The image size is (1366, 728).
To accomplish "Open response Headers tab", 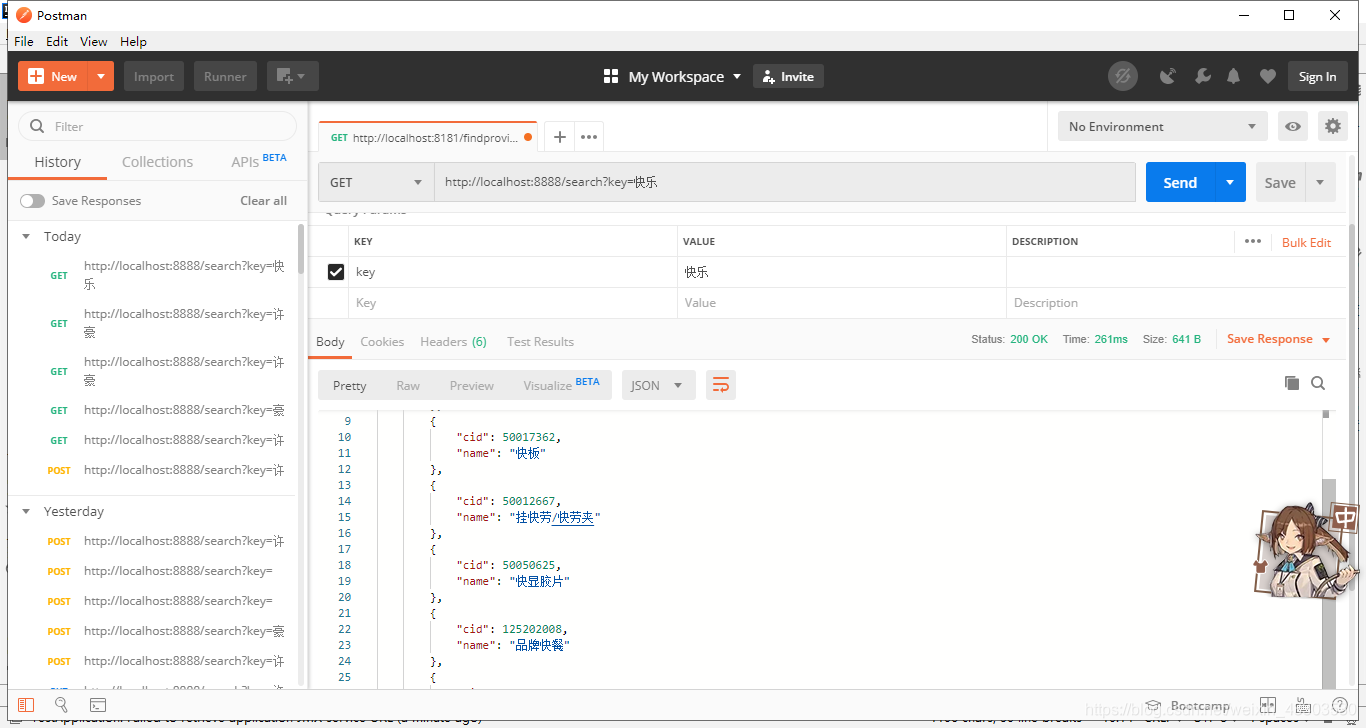I will (x=453, y=342).
